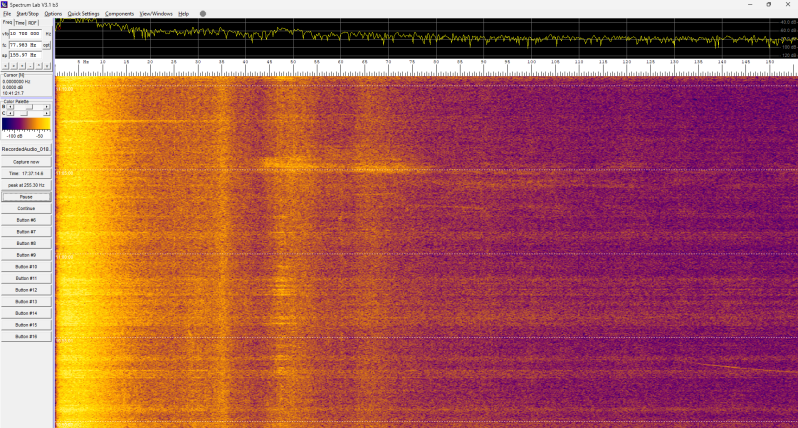Click Button #12
Viewport: 798px width, 428px height.
(x=26, y=290)
